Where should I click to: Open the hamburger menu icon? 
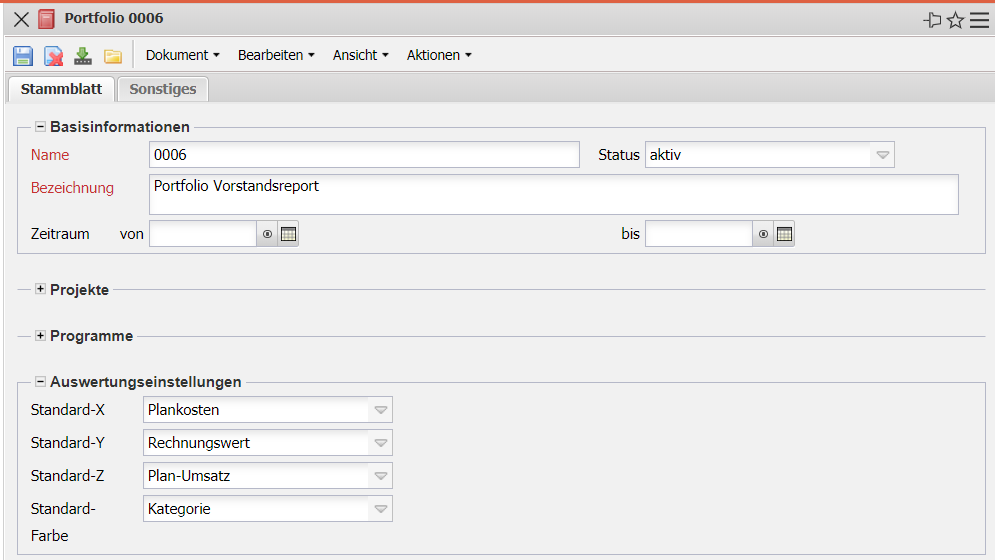tap(979, 20)
